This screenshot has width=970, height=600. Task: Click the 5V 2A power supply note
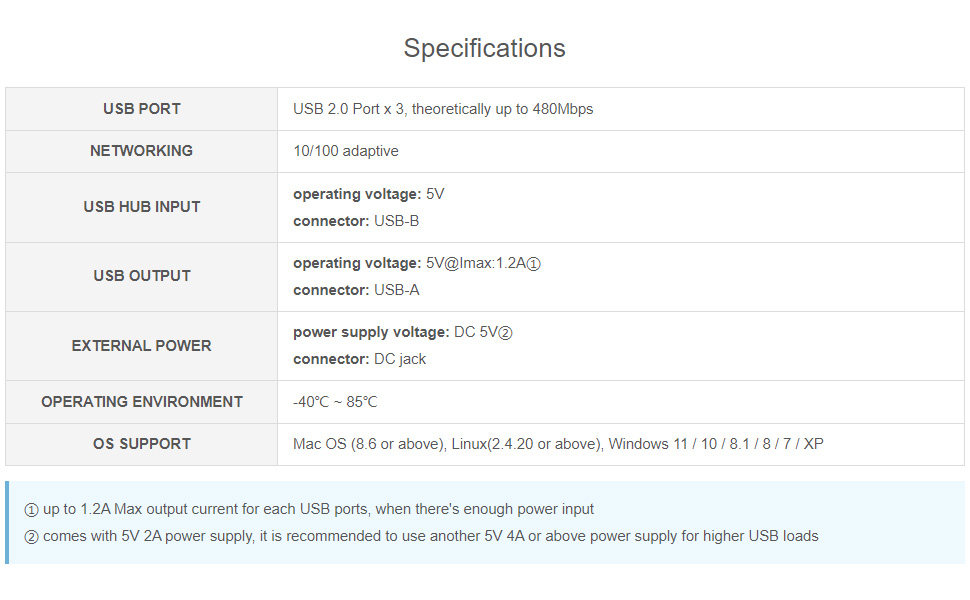pyautogui.click(x=431, y=536)
